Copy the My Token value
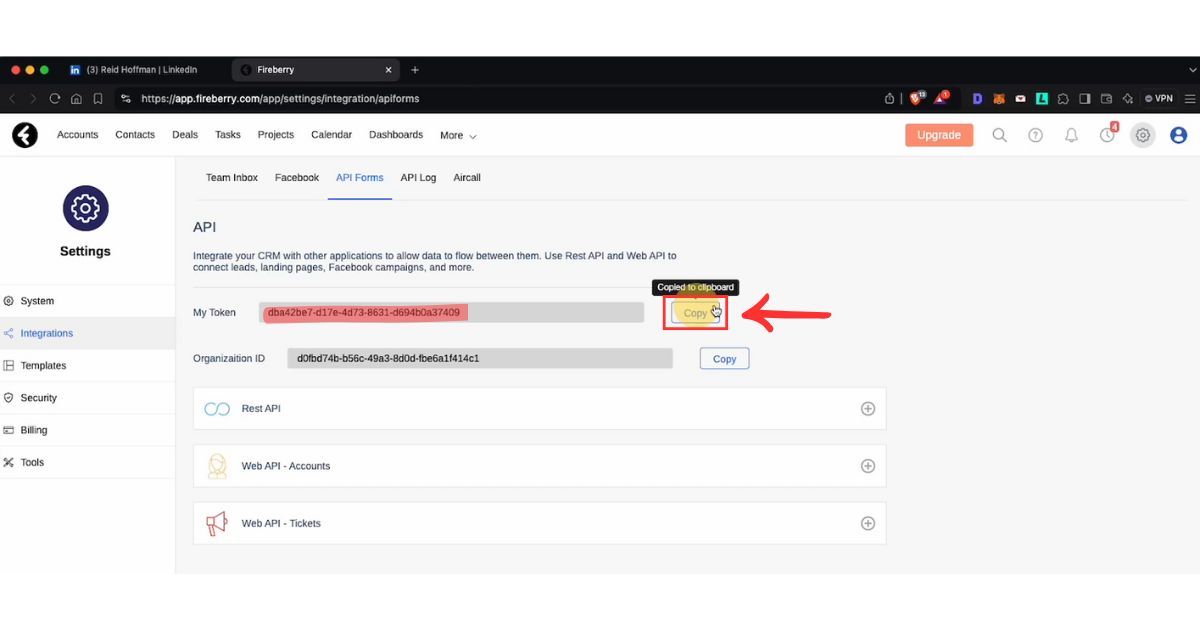Image resolution: width=1200 pixels, height=630 pixels. [x=695, y=313]
